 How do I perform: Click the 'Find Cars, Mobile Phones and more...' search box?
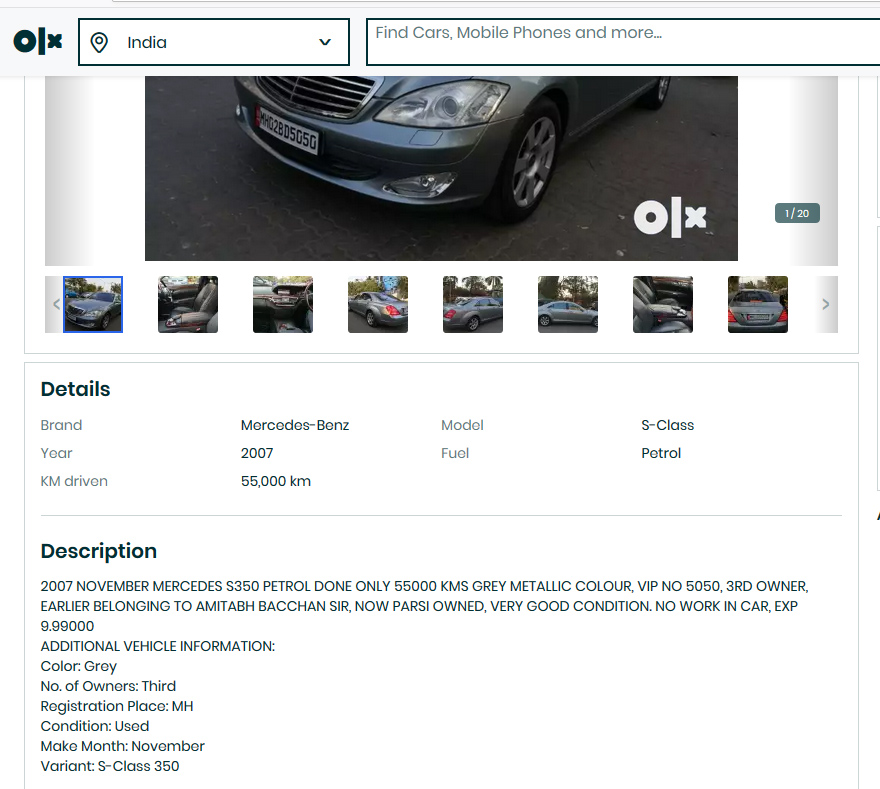pos(623,42)
